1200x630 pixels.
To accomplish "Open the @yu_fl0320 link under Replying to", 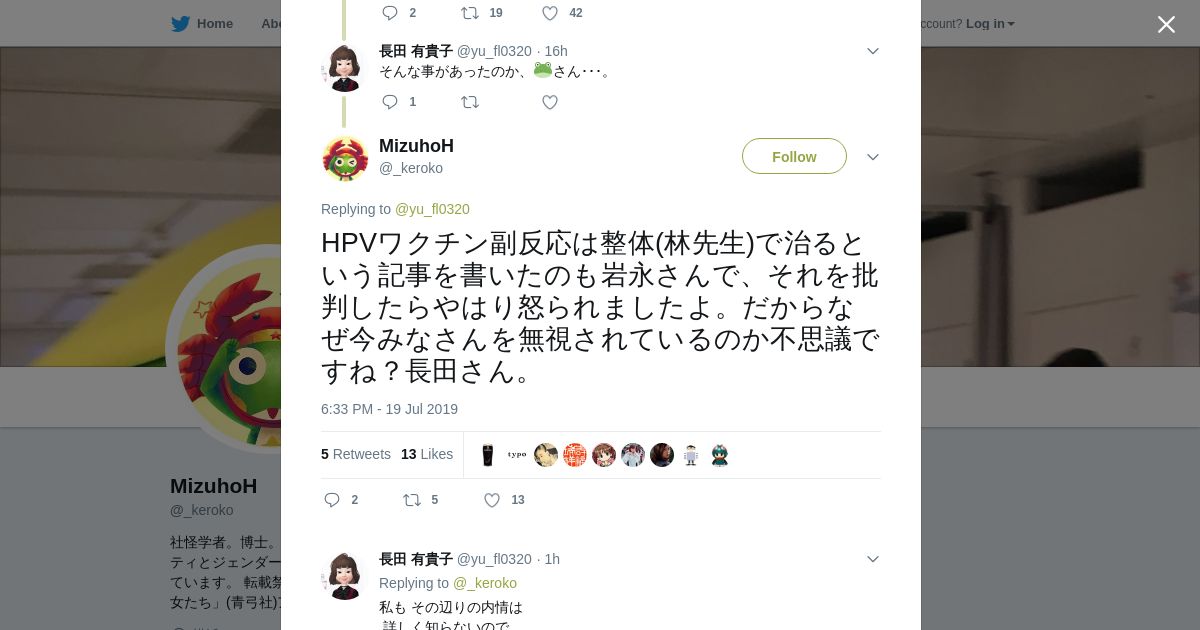I will 432,209.
